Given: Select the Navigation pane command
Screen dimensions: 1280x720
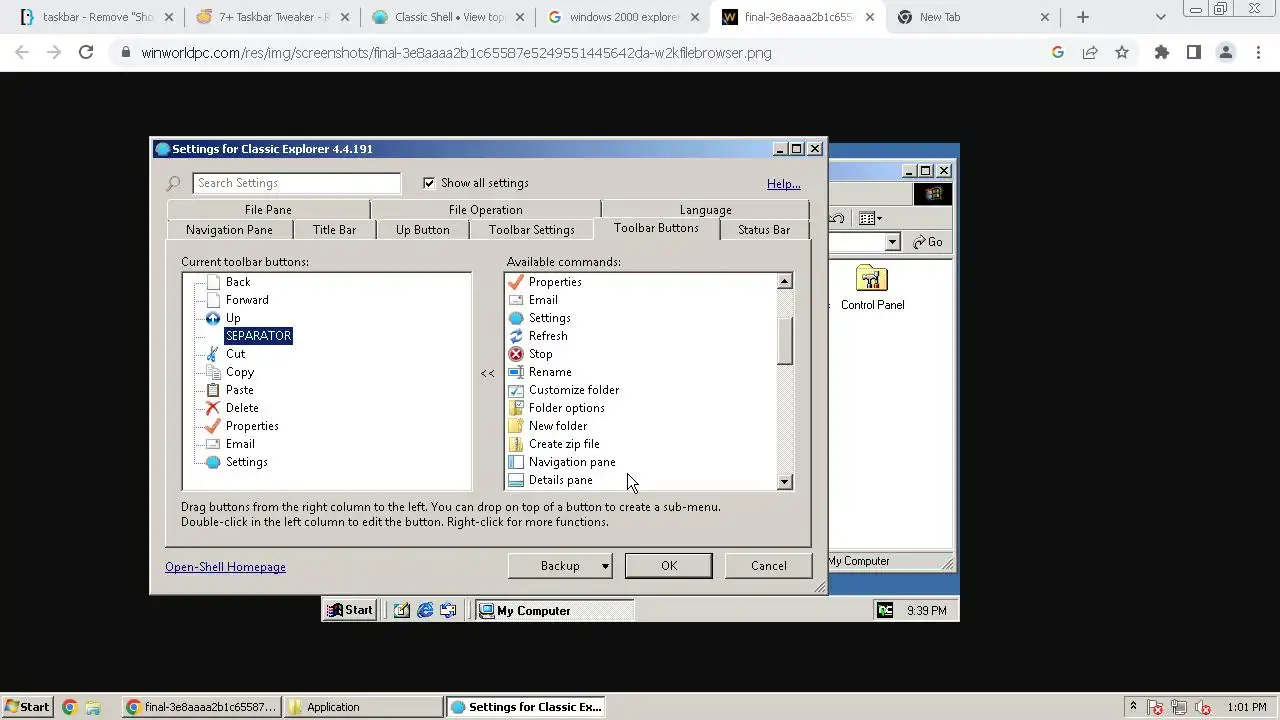Looking at the screenshot, I should 572,462.
